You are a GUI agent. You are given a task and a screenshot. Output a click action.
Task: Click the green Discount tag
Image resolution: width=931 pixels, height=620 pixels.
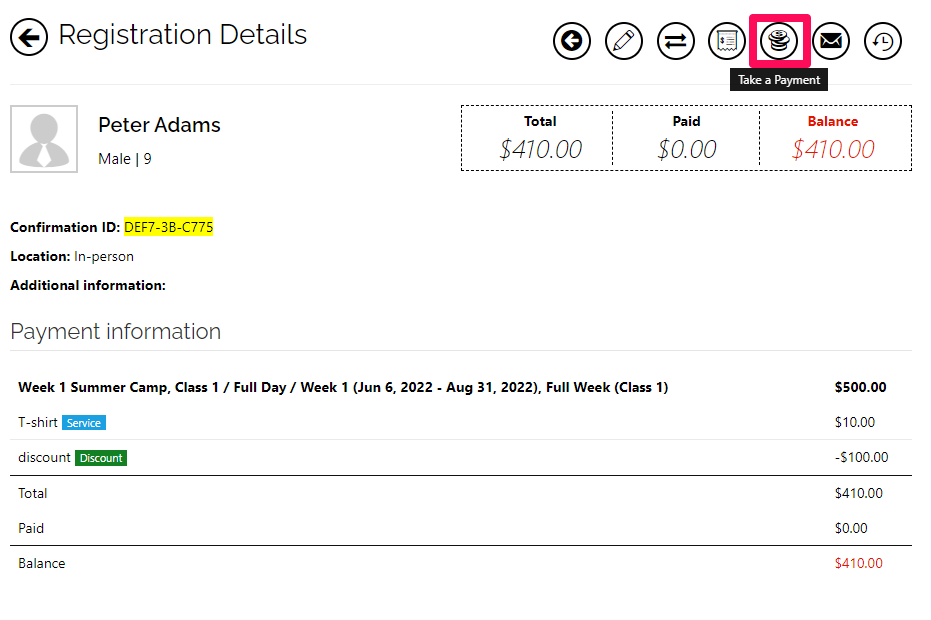[x=101, y=458]
